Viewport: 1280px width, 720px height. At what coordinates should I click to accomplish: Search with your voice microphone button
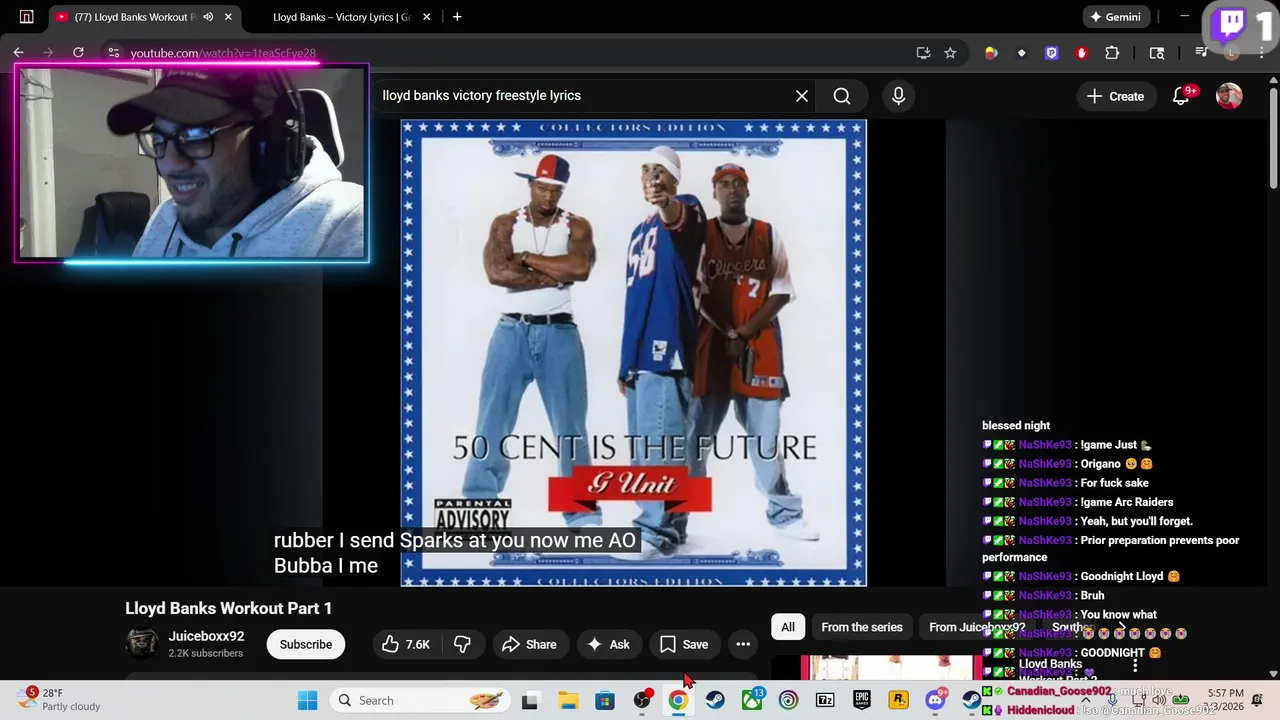[898, 96]
